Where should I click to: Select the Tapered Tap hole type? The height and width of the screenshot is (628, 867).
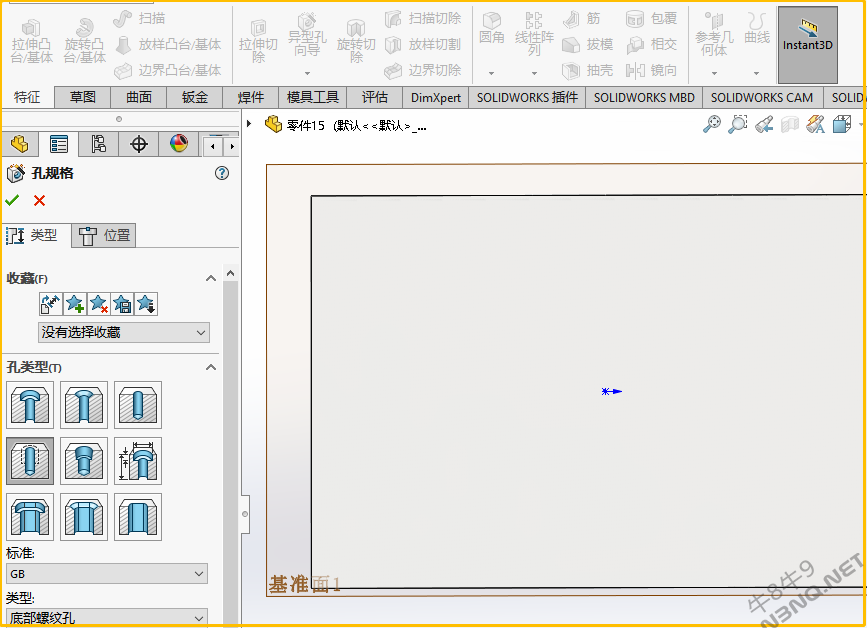pos(84,461)
